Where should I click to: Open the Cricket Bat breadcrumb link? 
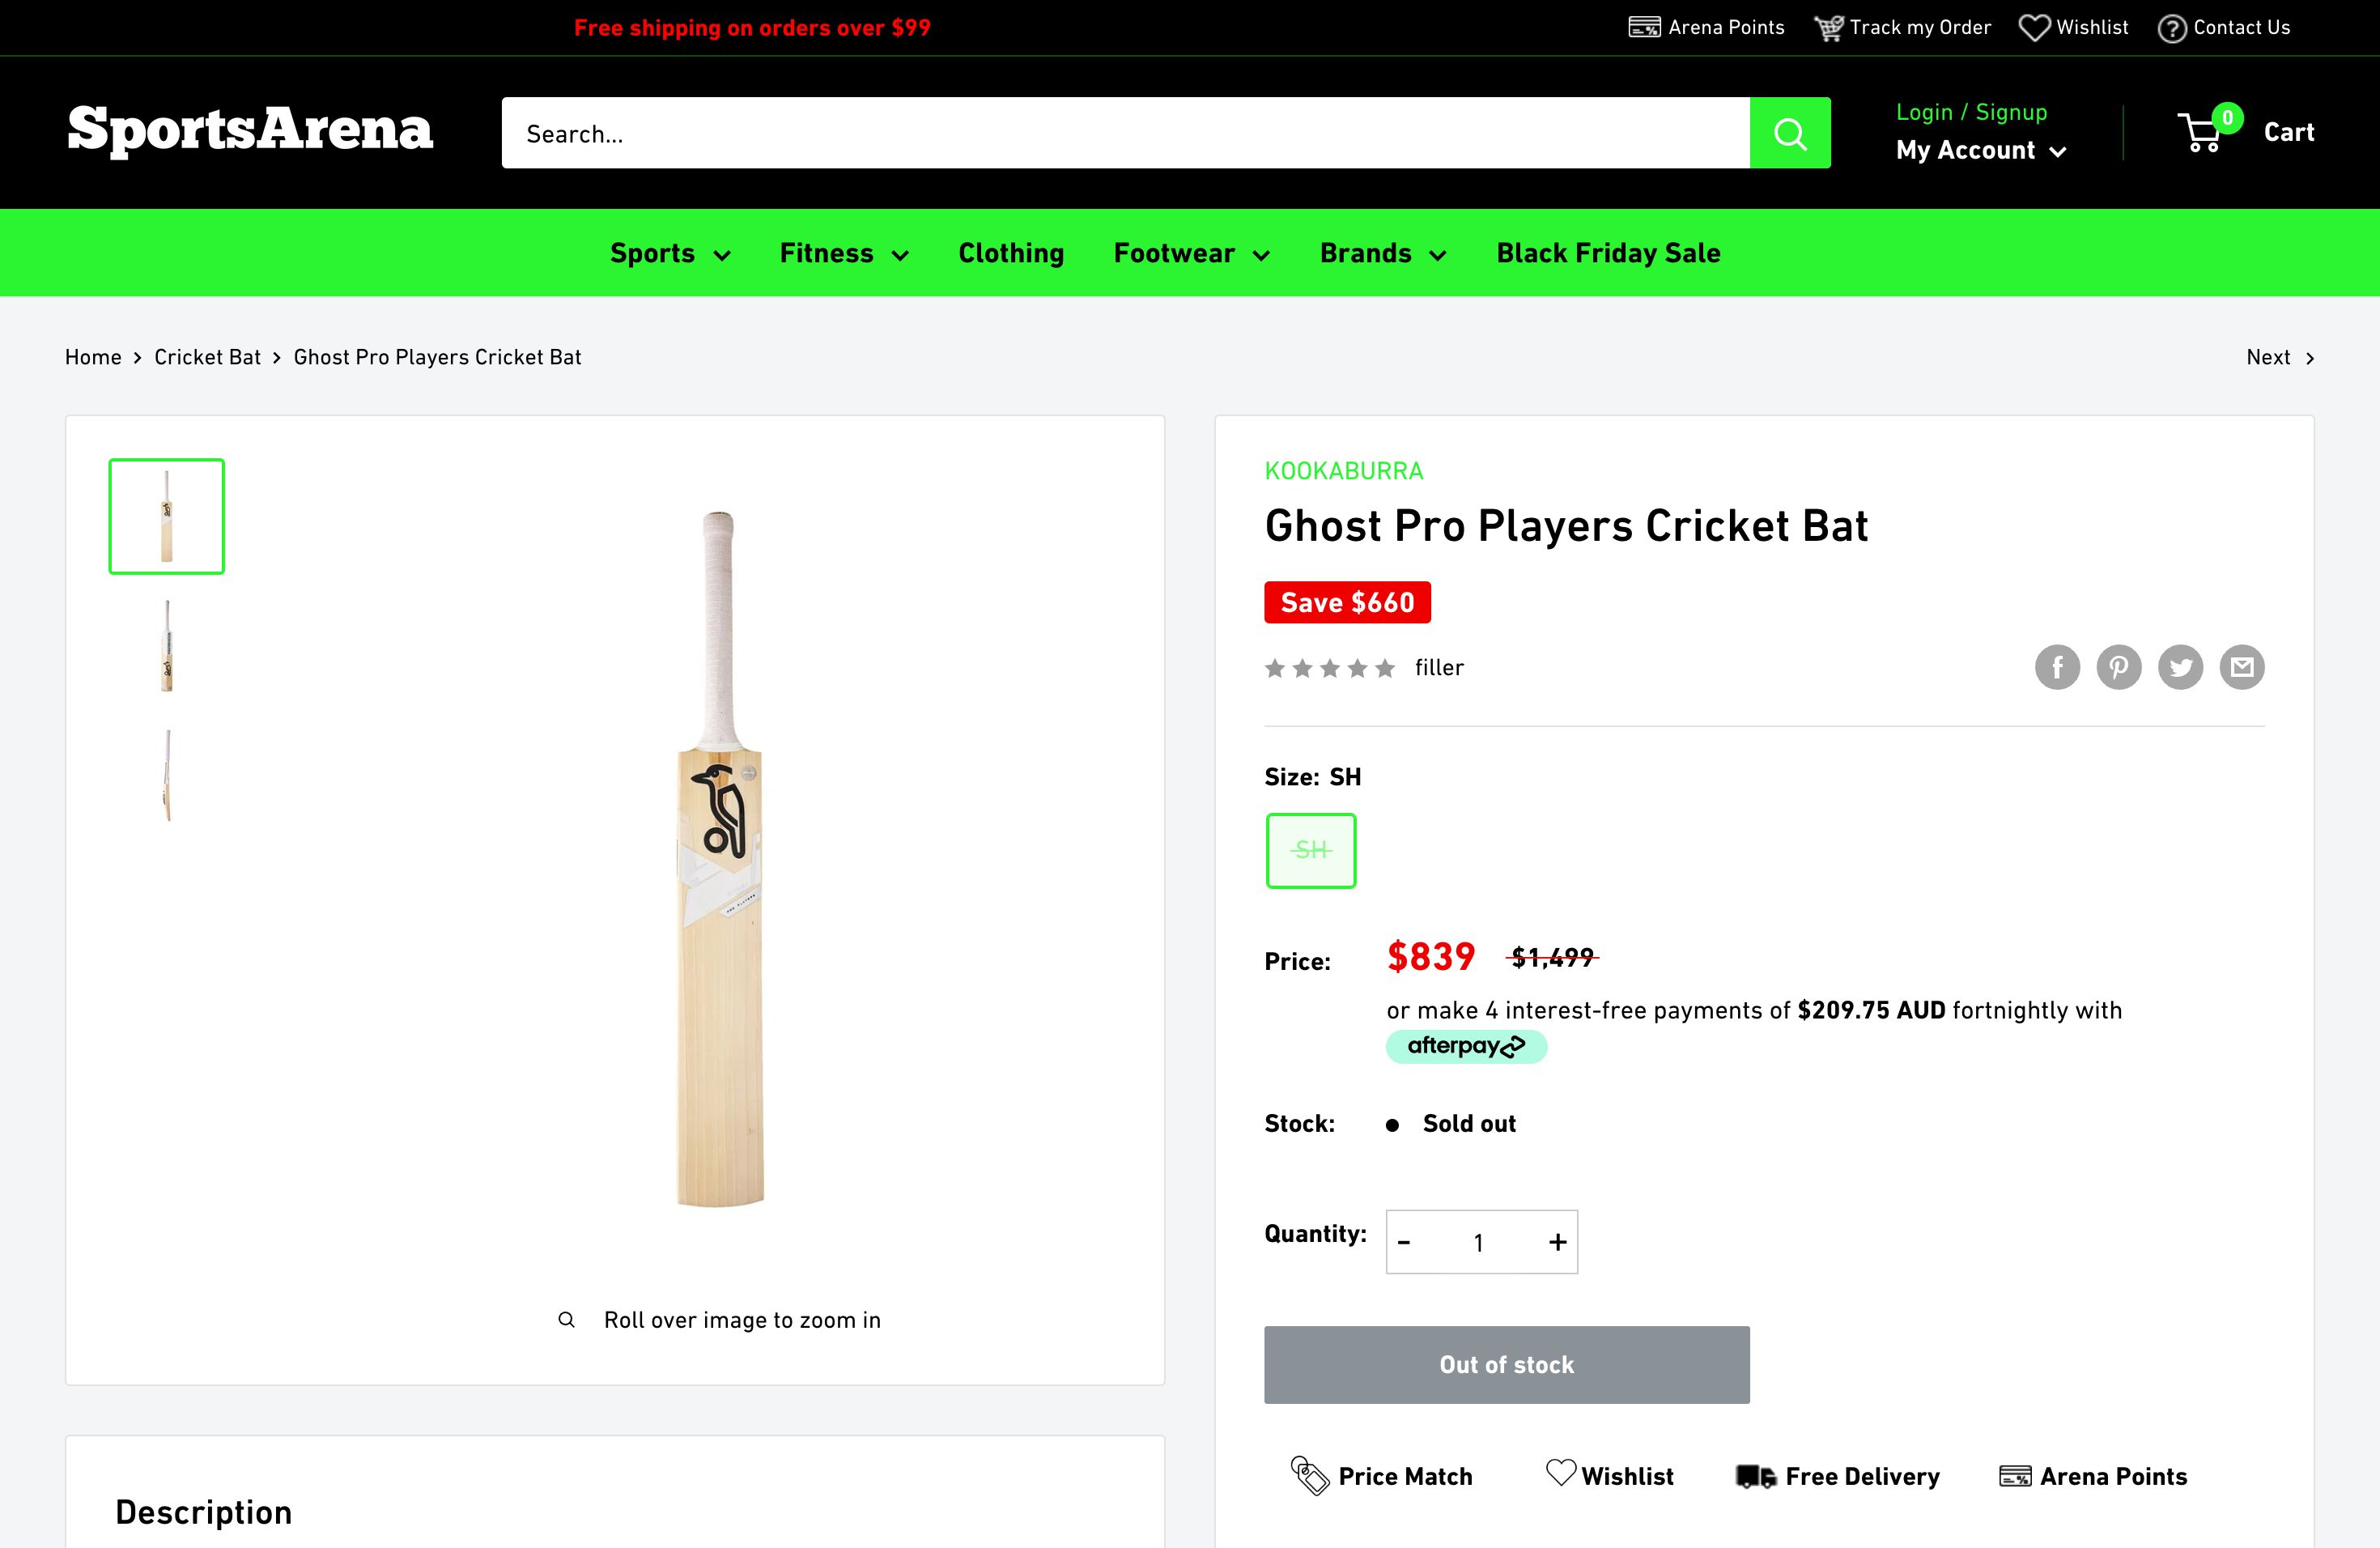tap(207, 357)
